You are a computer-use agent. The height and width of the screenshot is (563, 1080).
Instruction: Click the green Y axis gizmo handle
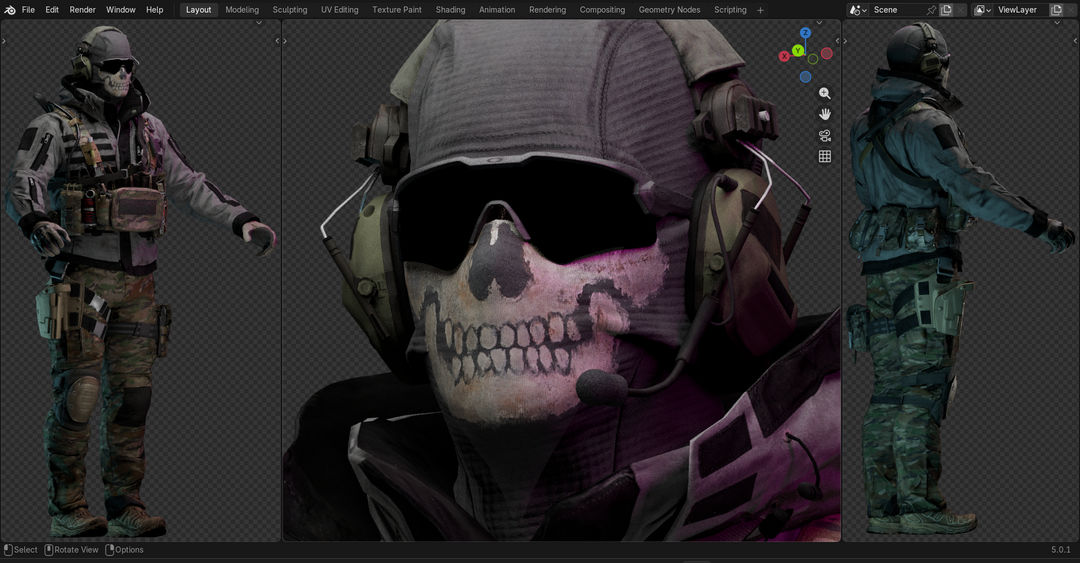pos(798,50)
